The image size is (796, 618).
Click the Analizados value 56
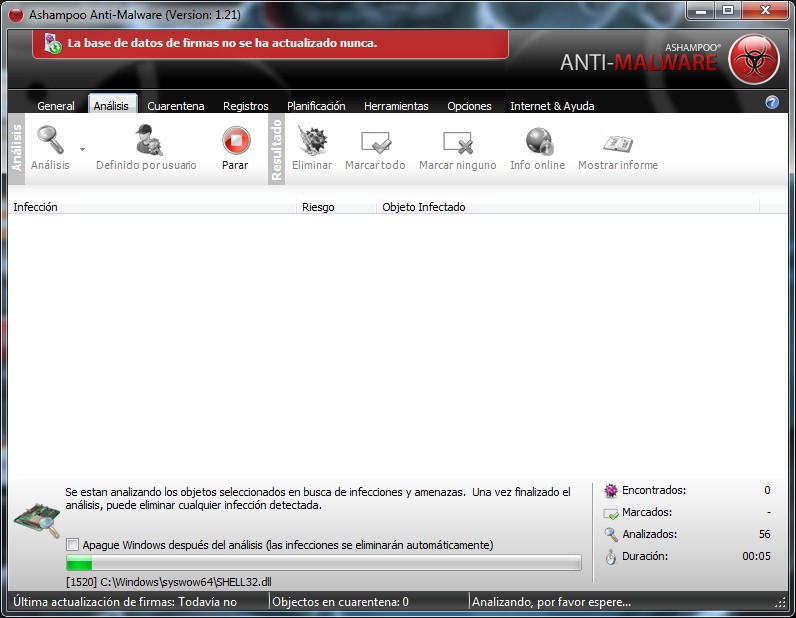(765, 534)
